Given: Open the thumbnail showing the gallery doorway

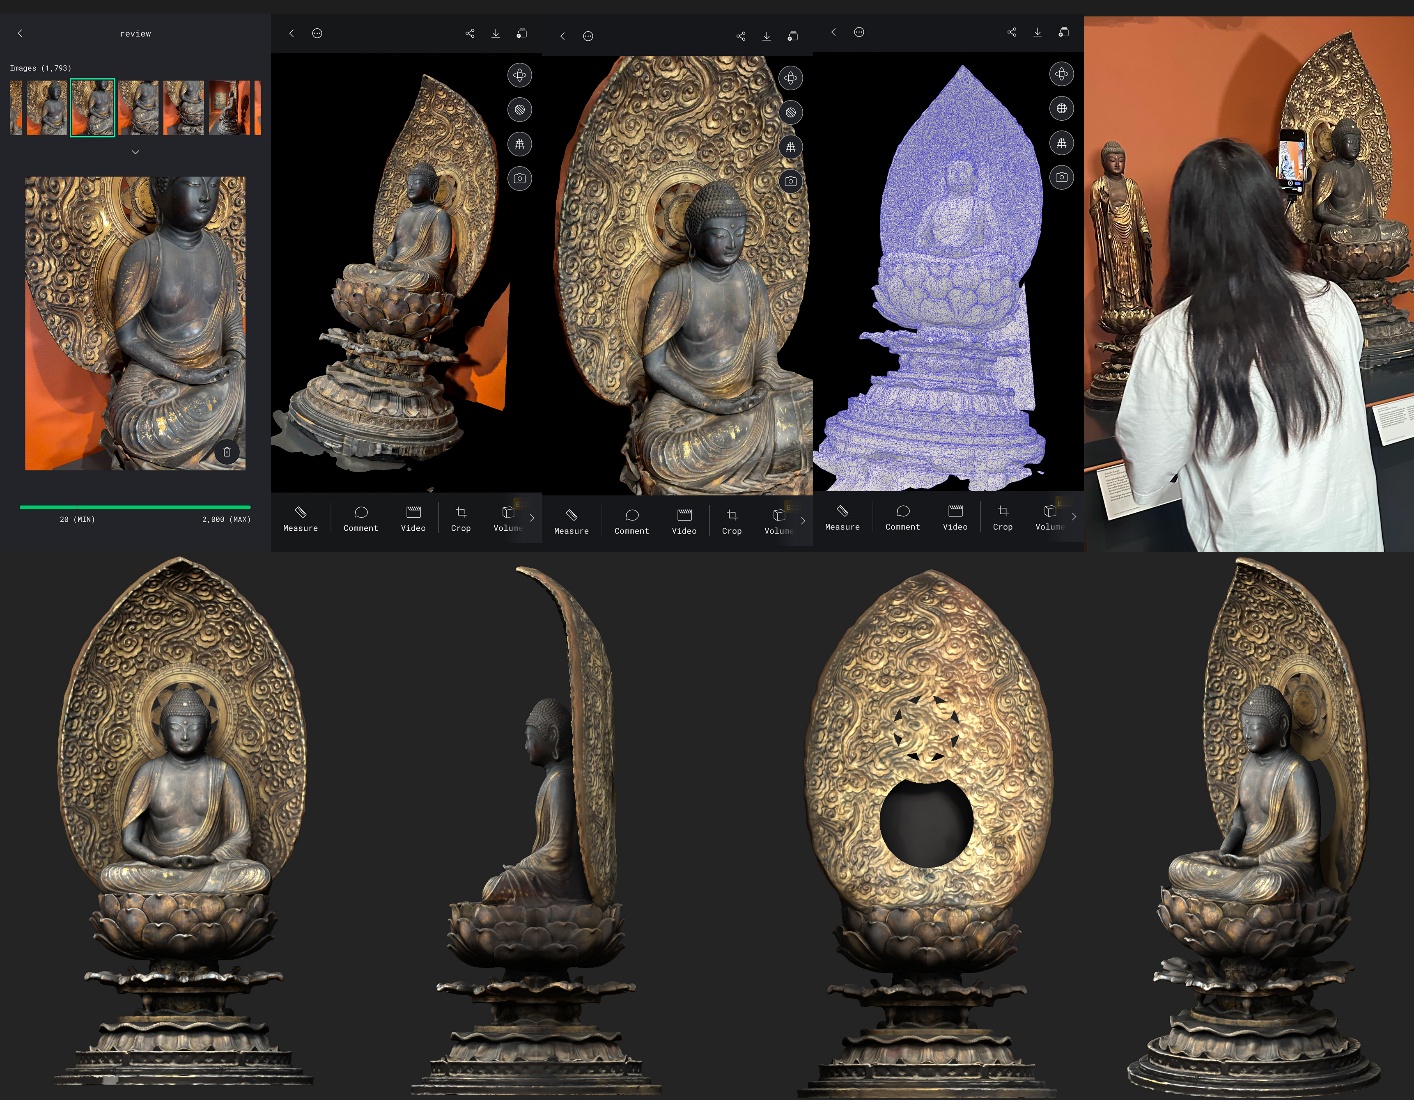Looking at the screenshot, I should (x=229, y=108).
